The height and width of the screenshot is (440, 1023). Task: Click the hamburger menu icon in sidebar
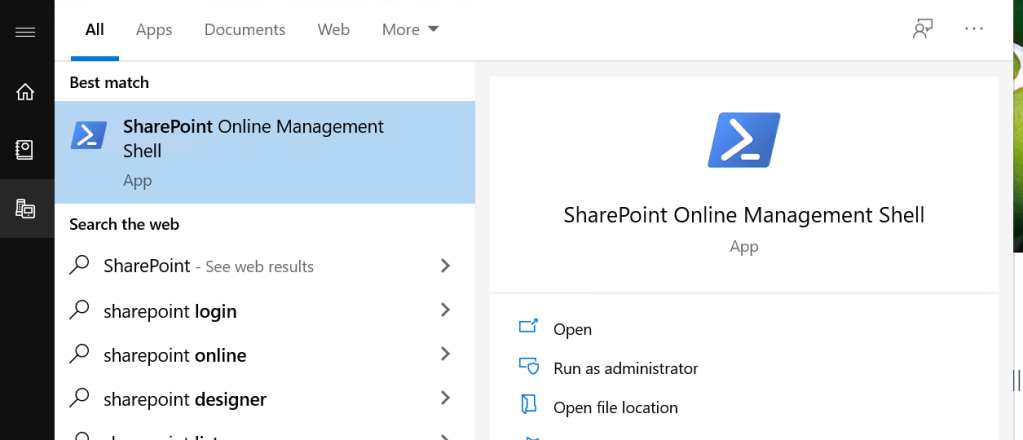(x=26, y=32)
